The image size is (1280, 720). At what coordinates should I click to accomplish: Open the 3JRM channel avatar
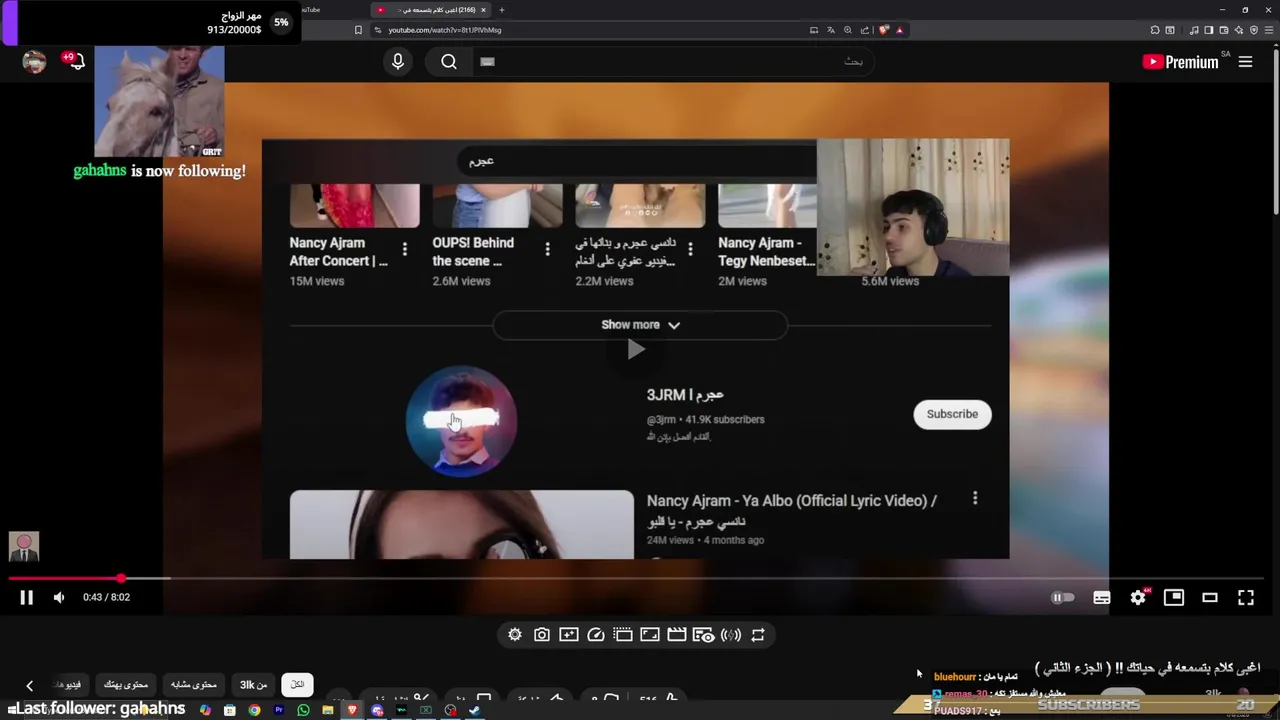click(461, 421)
